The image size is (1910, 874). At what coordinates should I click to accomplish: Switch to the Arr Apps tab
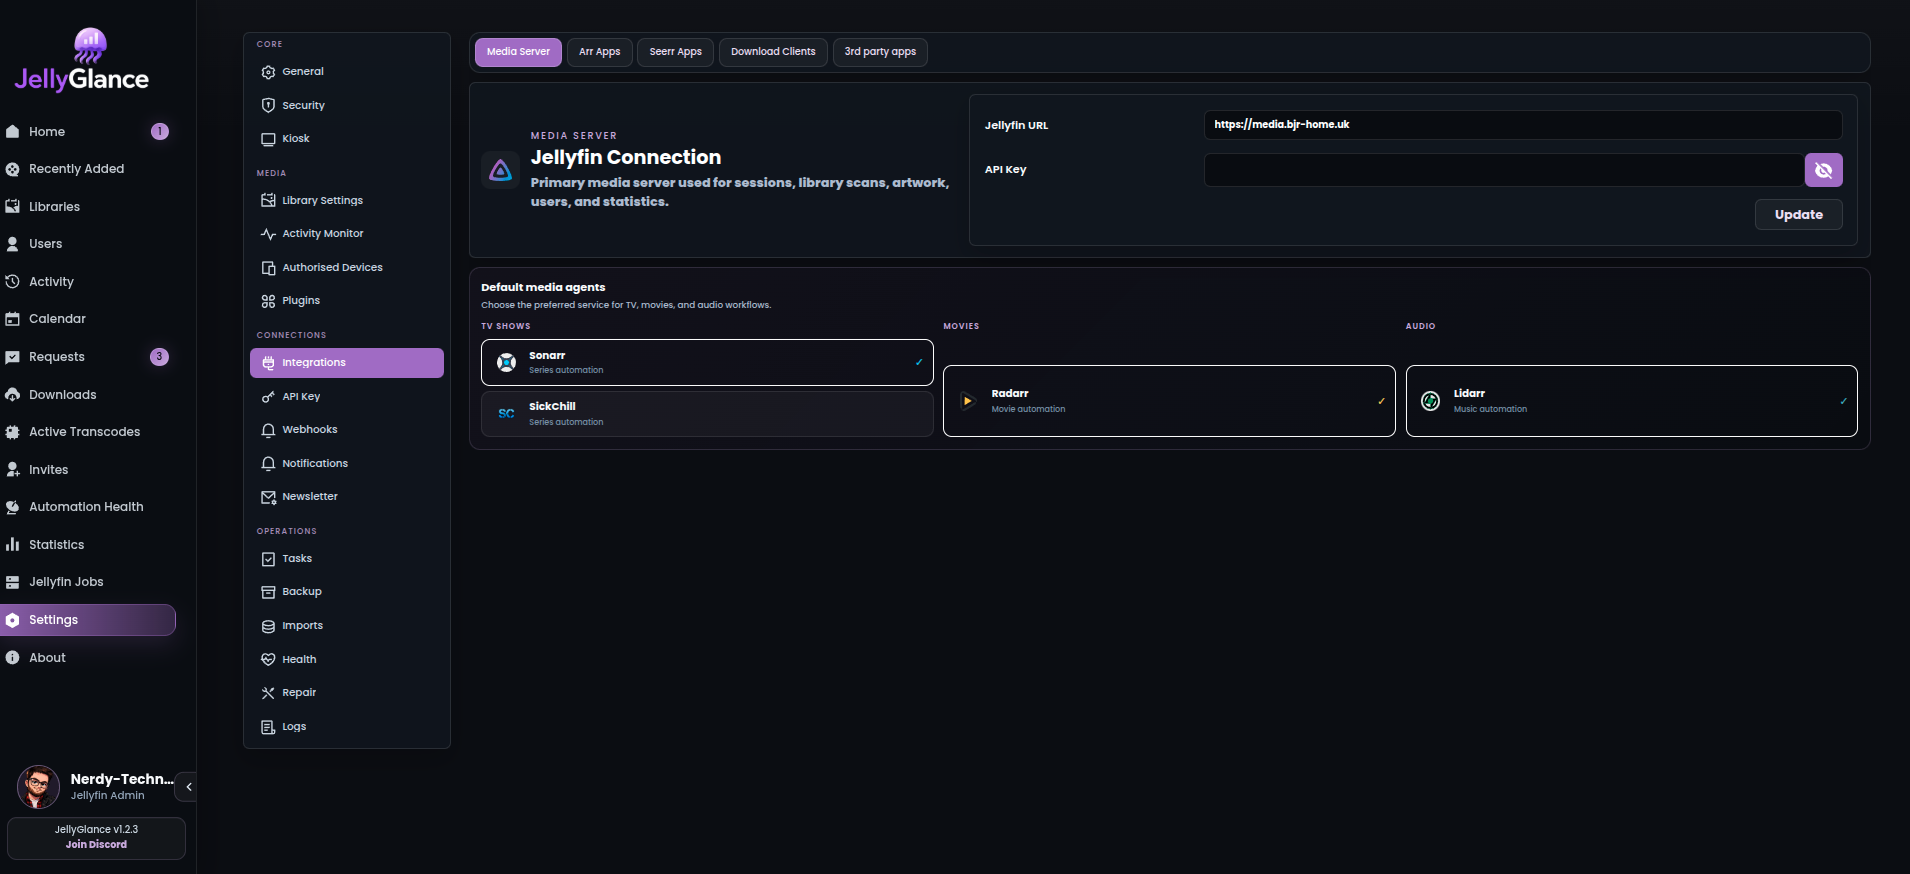(599, 52)
